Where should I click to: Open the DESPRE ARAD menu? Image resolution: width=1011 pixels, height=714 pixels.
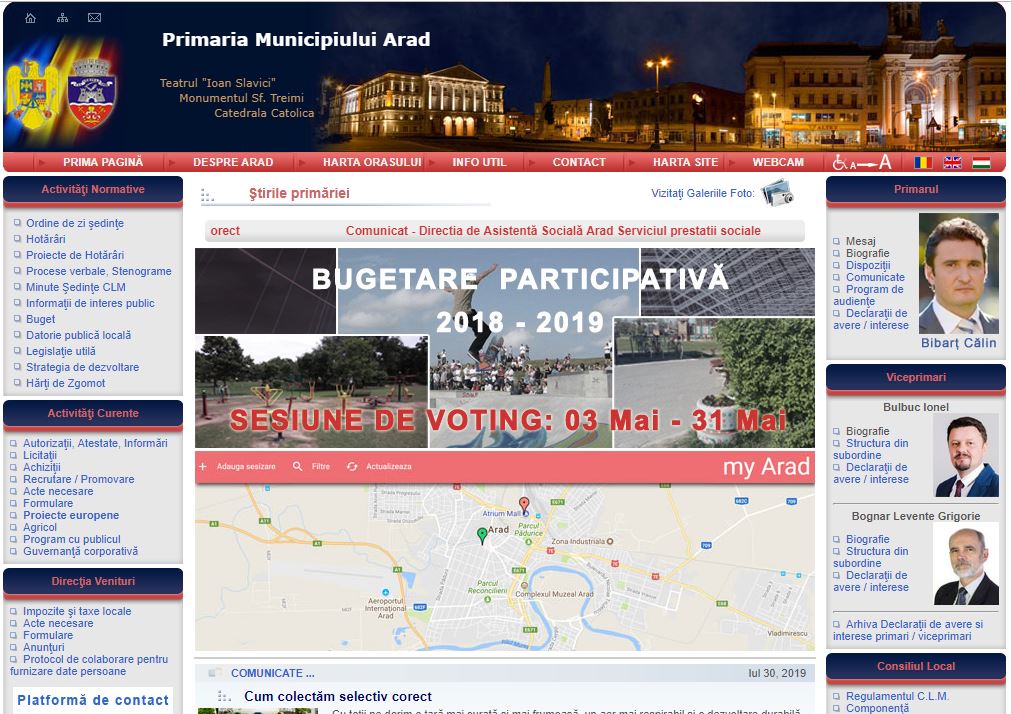(232, 162)
